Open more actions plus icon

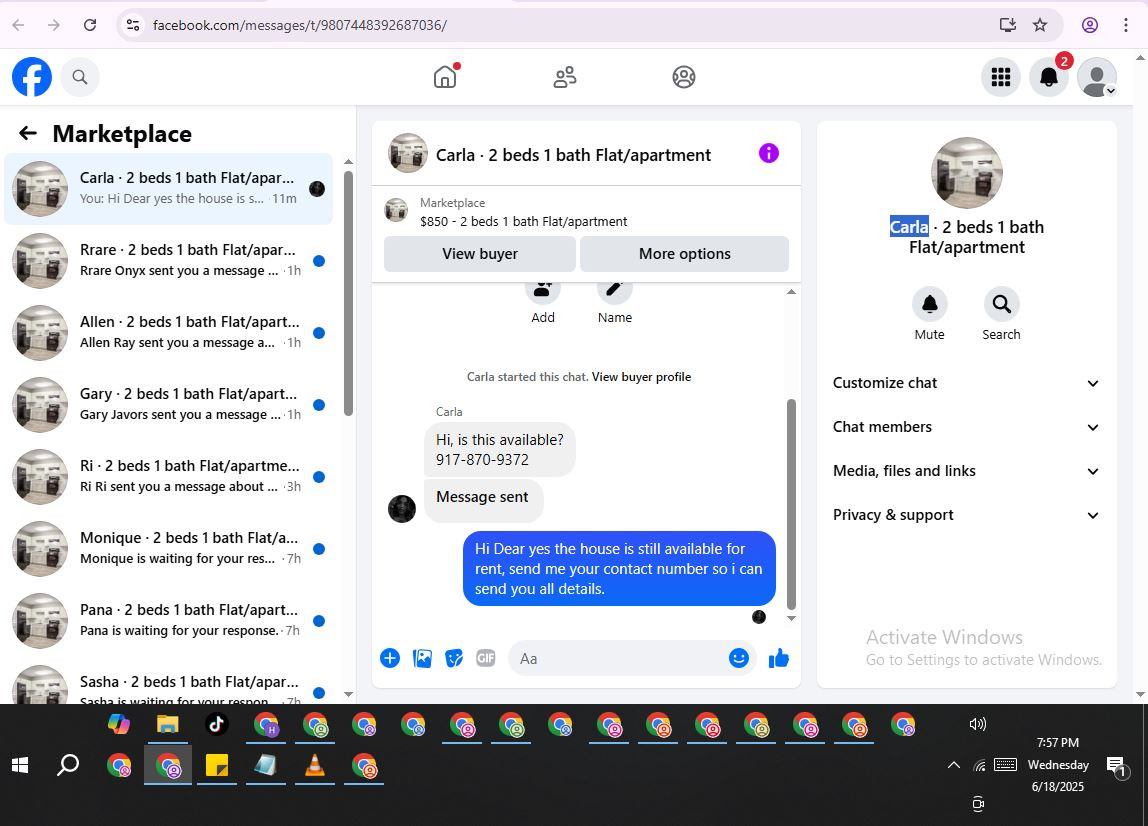(390, 658)
